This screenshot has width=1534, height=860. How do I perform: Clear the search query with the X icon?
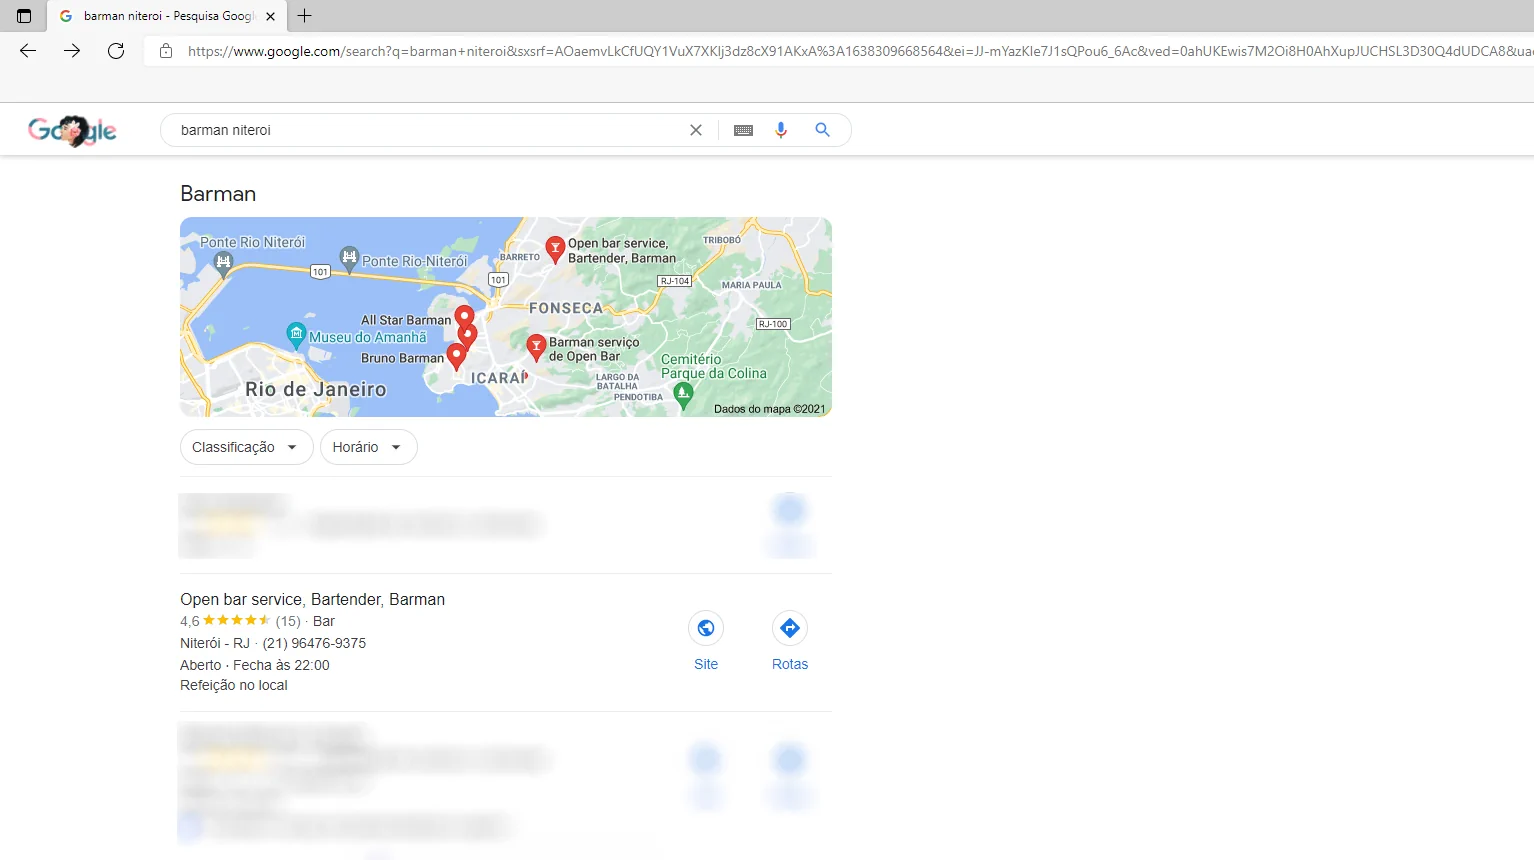point(696,129)
